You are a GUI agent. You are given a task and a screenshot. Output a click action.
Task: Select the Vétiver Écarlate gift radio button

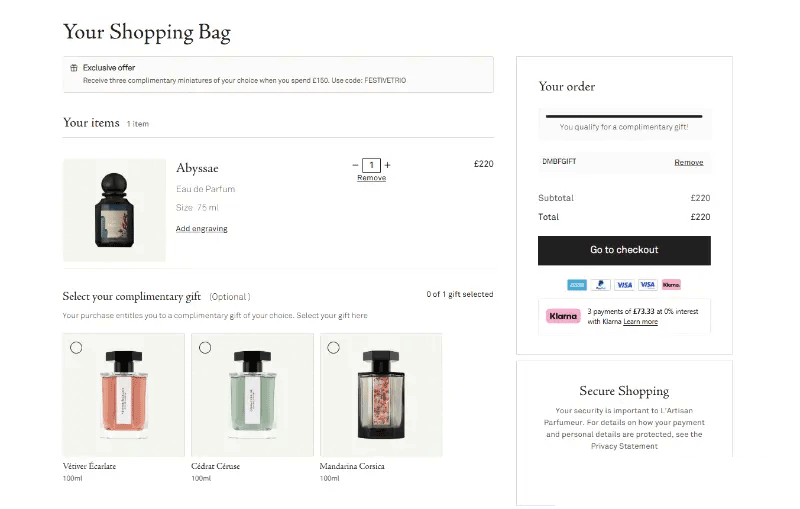[x=77, y=347]
